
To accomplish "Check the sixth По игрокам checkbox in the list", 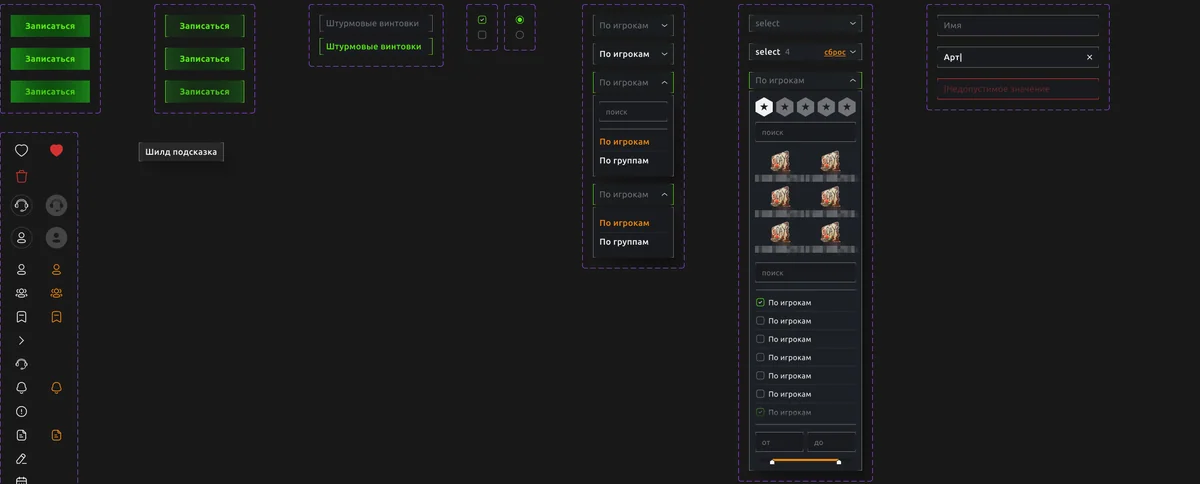I will point(760,394).
